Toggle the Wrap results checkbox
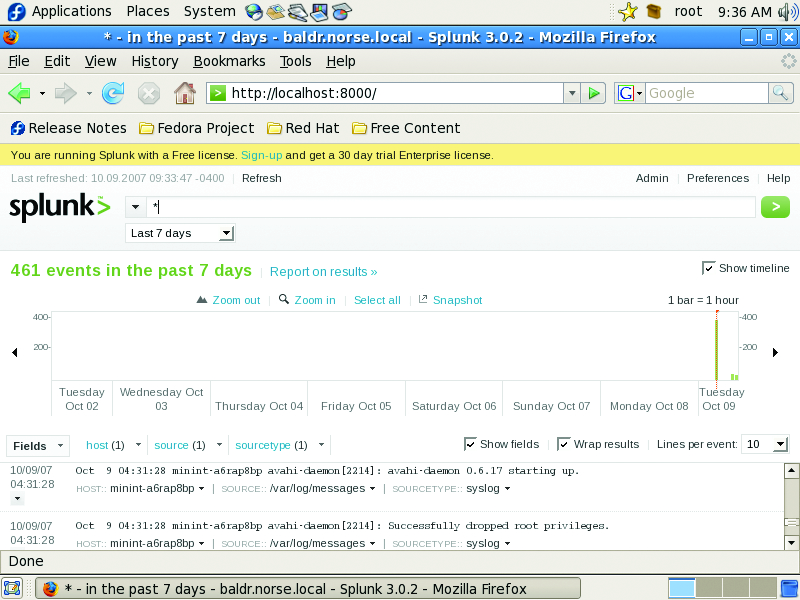Image resolution: width=800 pixels, height=600 pixels. click(x=564, y=444)
